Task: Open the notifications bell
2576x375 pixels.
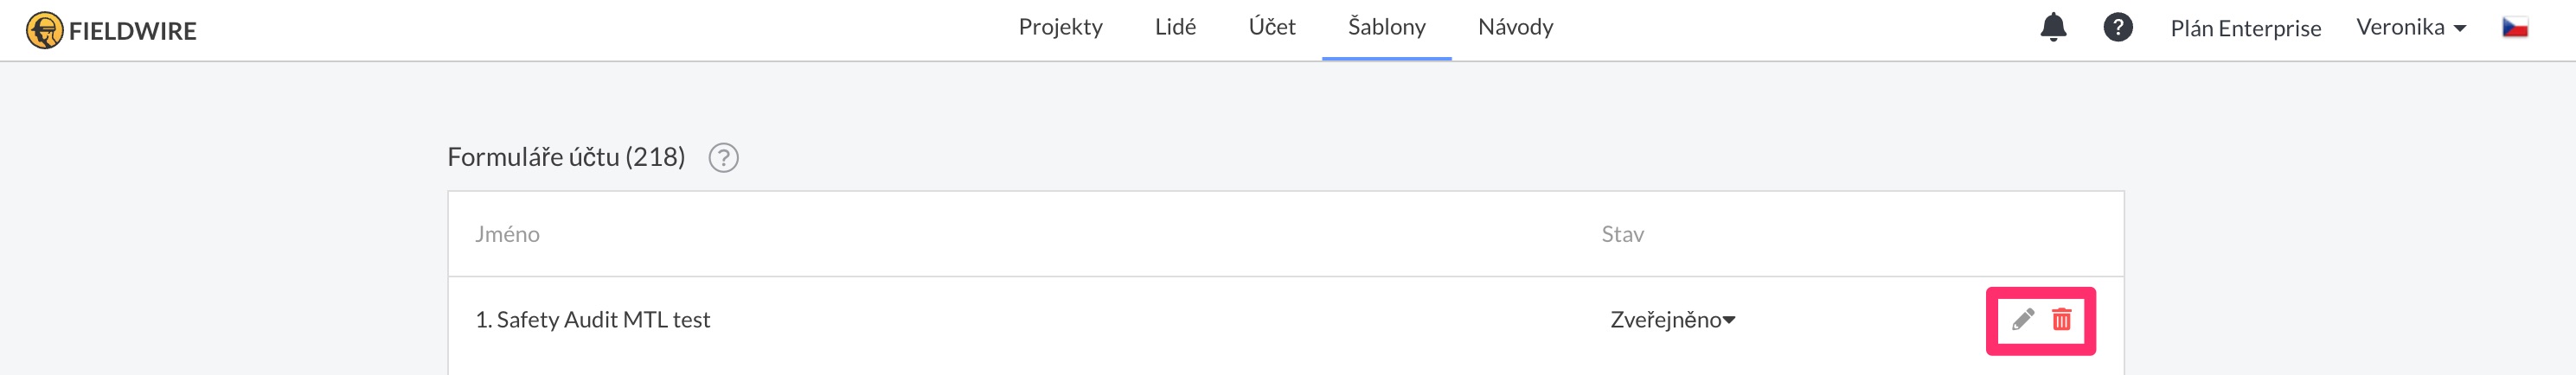Action: [x=2053, y=27]
